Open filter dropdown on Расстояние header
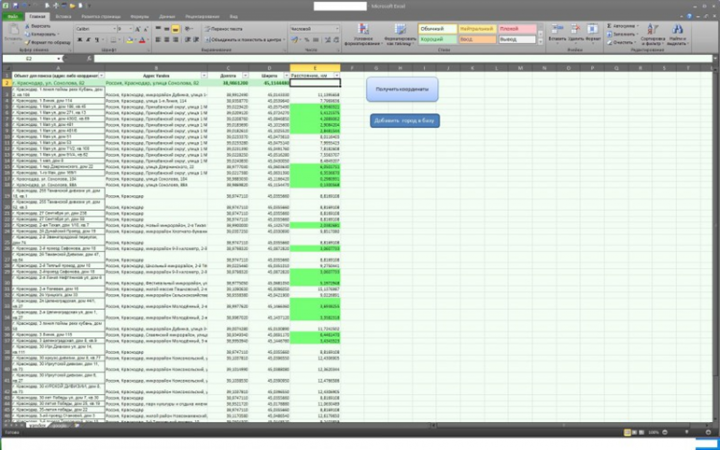The width and height of the screenshot is (720, 450). [337, 75]
